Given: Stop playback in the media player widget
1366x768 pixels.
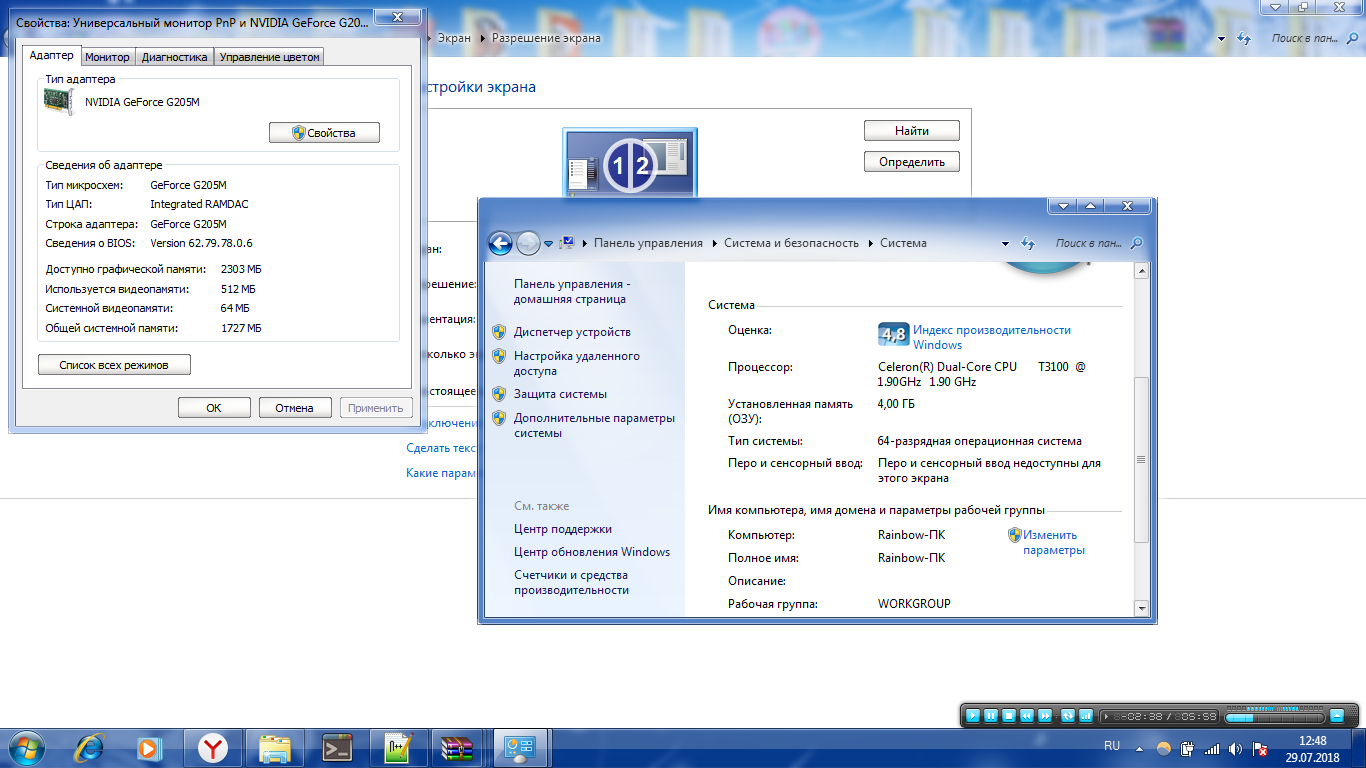Looking at the screenshot, I should pyautogui.click(x=1009, y=716).
